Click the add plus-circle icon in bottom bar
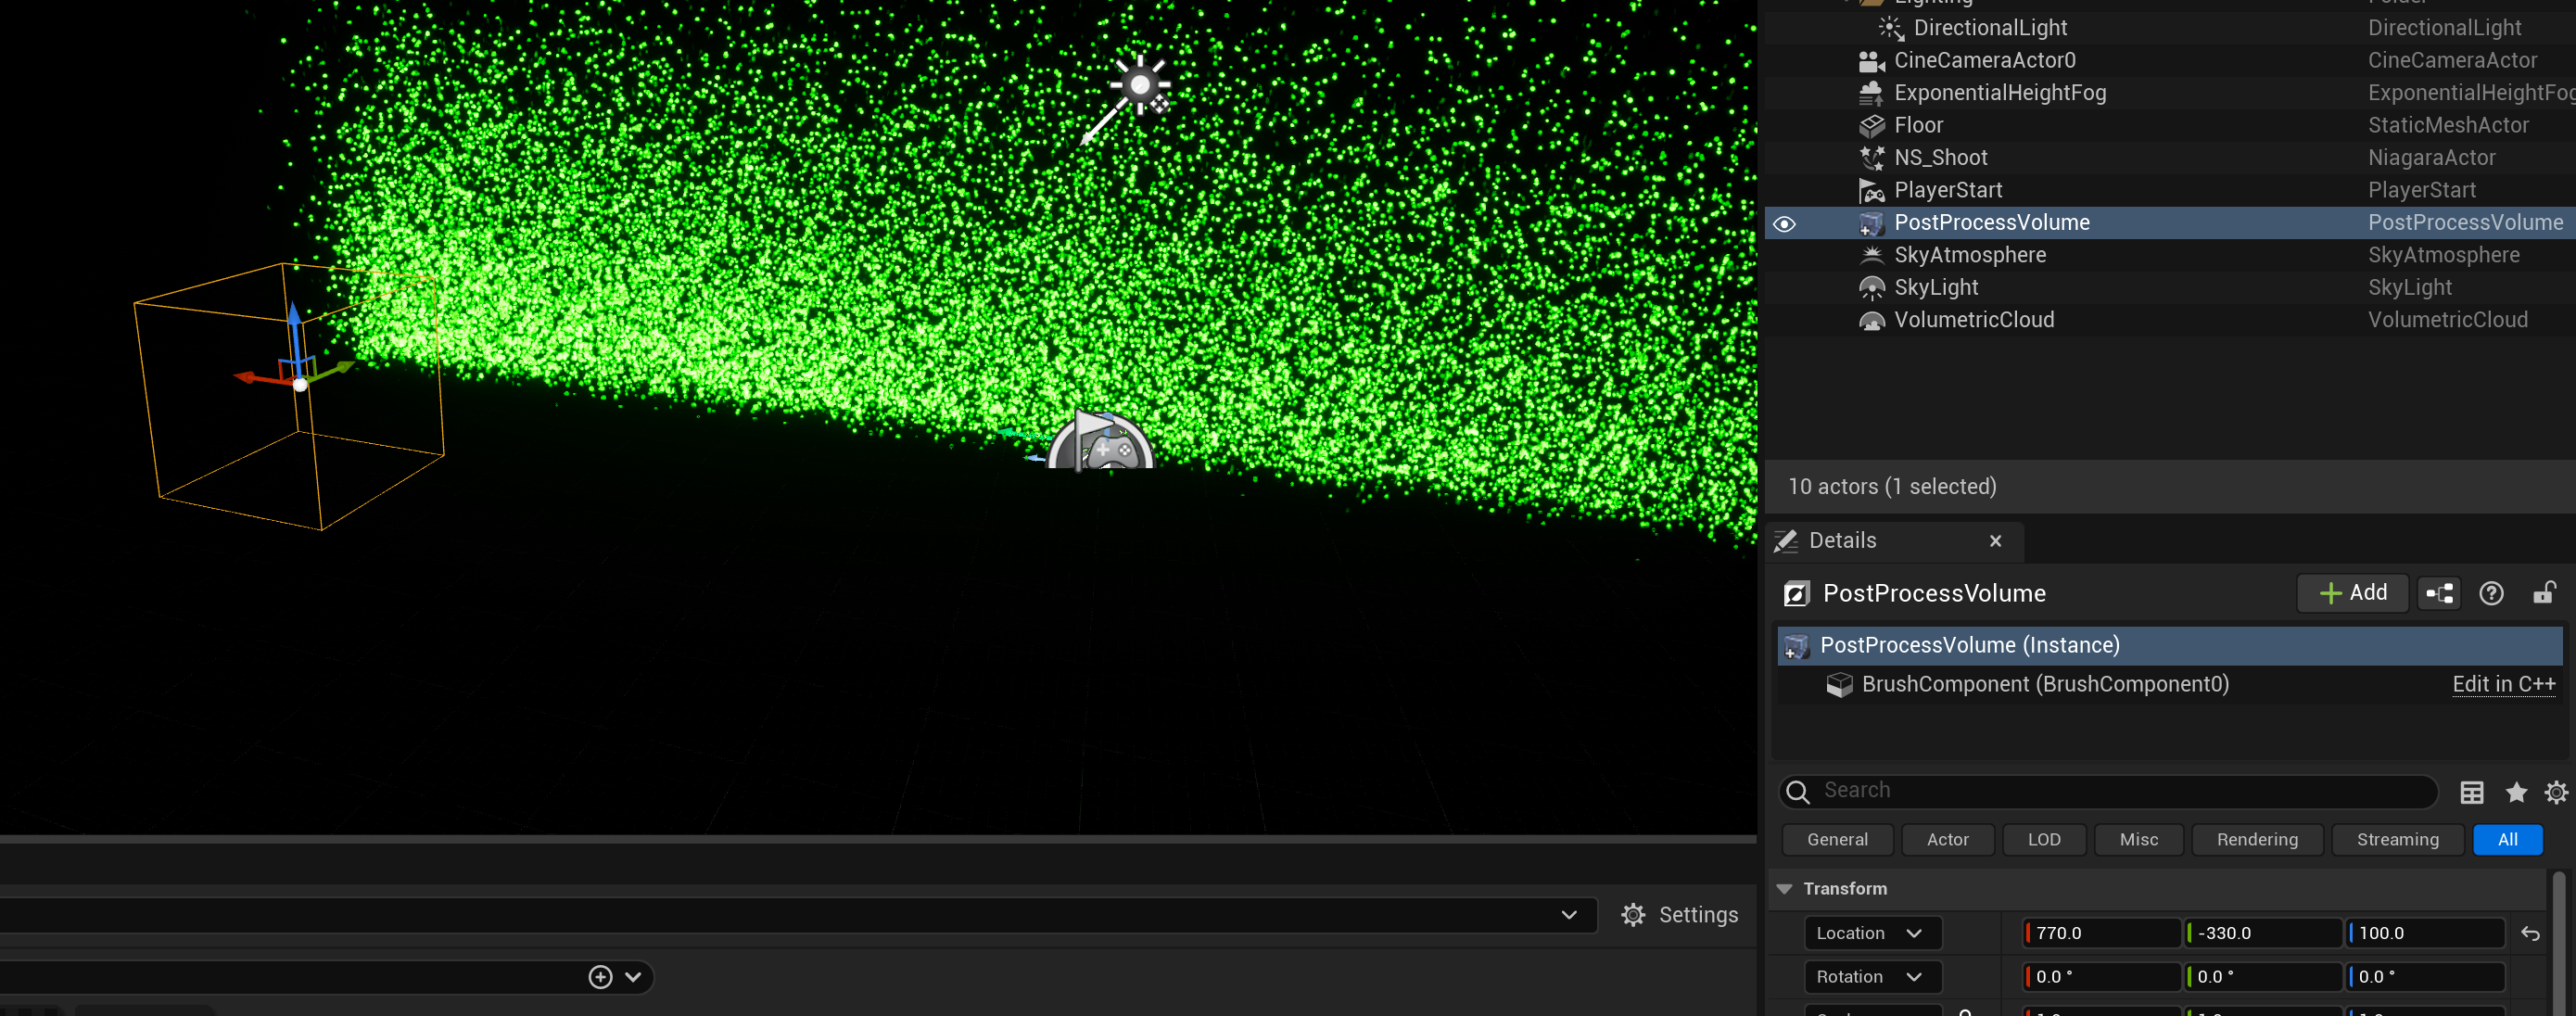Screen dimensions: 2576x1016 [600, 977]
